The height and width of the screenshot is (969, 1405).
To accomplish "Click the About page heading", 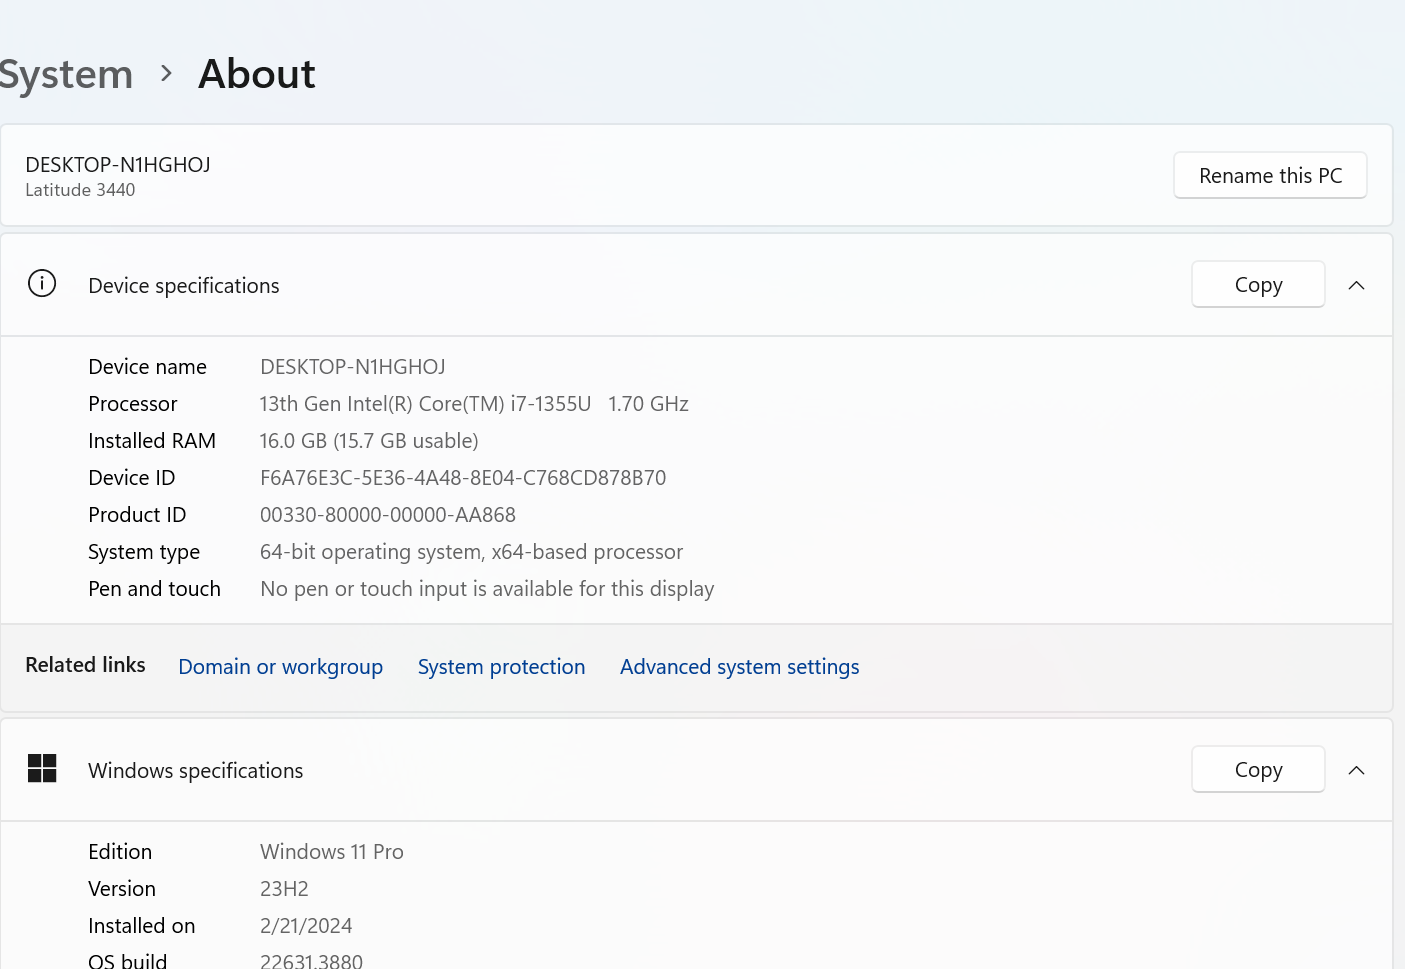I will pyautogui.click(x=257, y=74).
